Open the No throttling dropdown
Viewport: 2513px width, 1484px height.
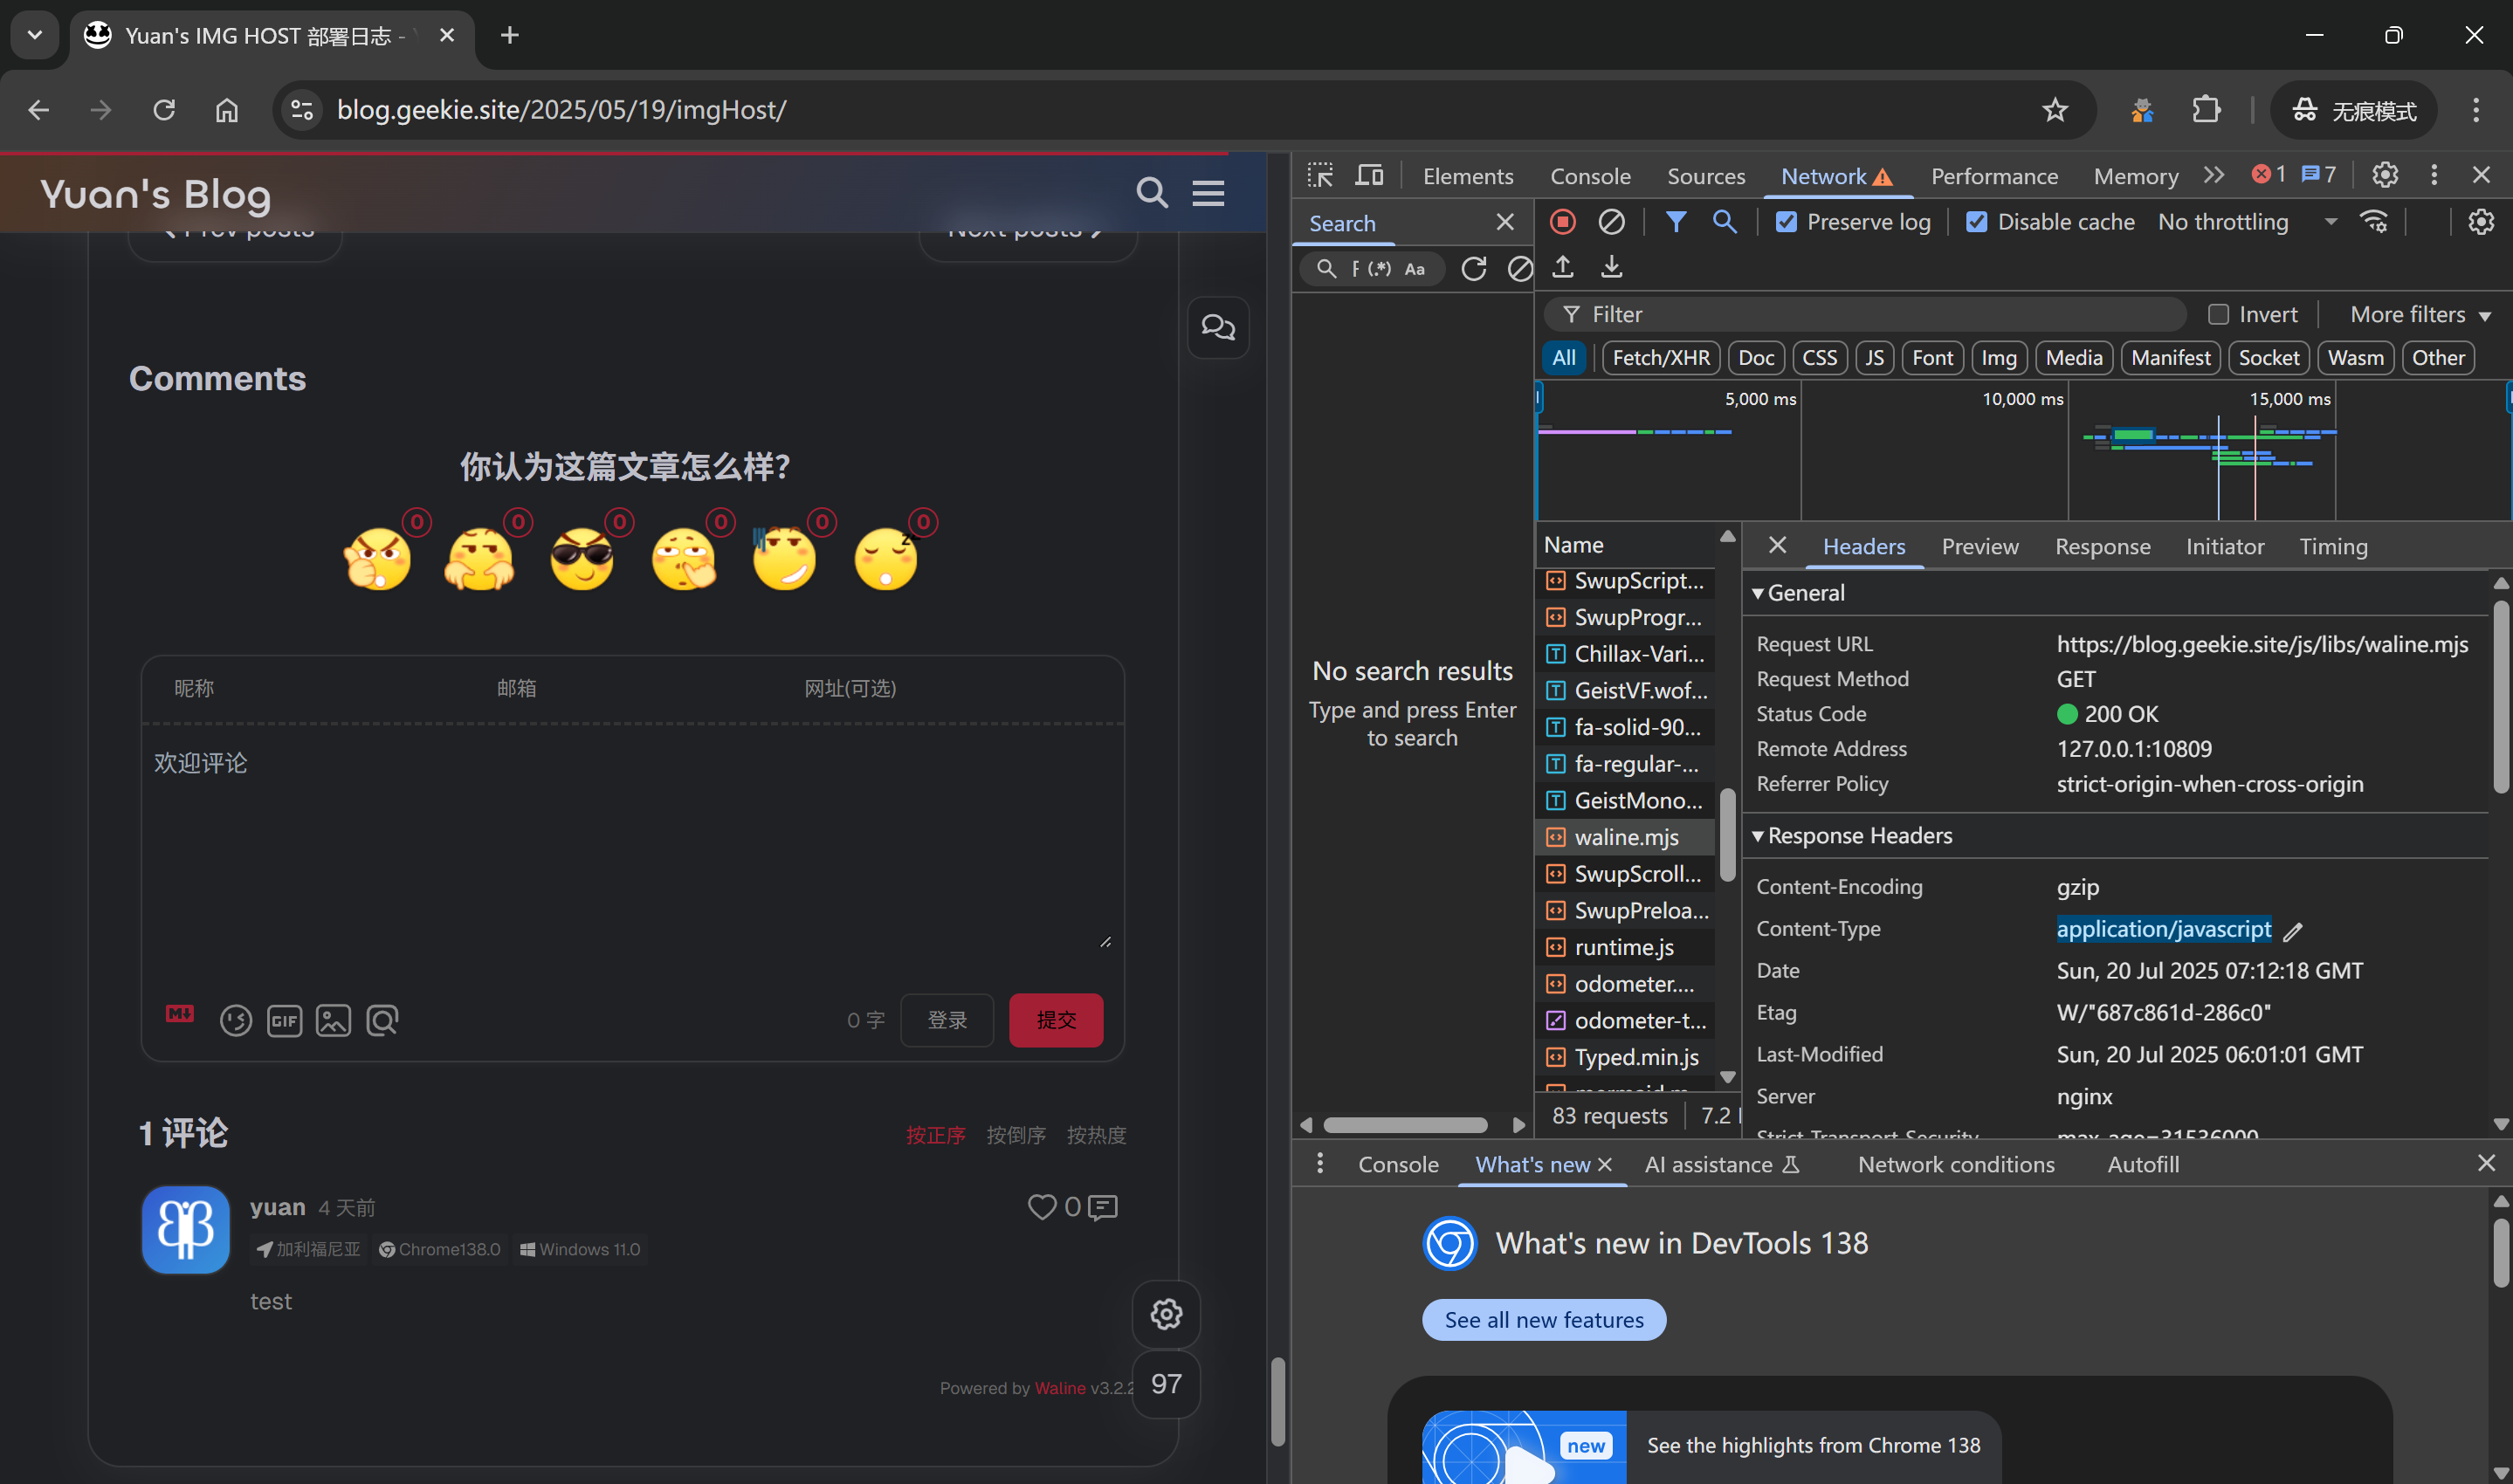2246,222
